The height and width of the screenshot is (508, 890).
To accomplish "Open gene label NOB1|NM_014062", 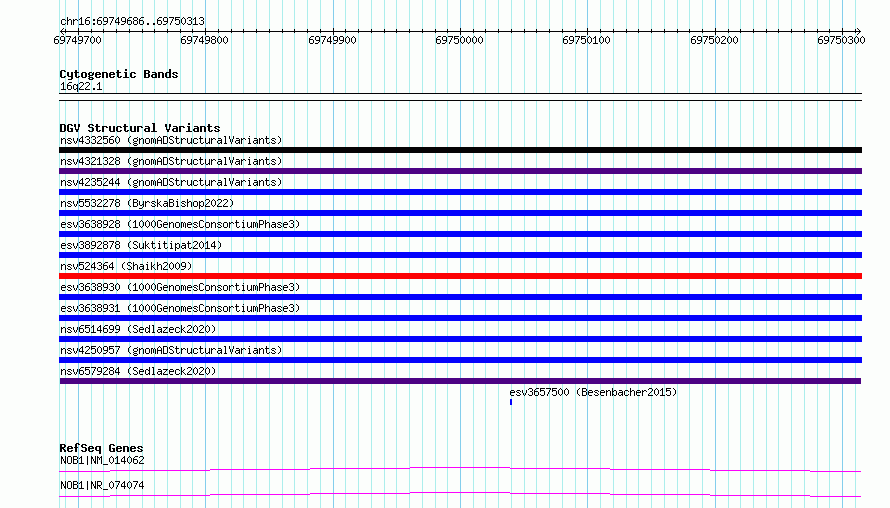I will pos(102,460).
